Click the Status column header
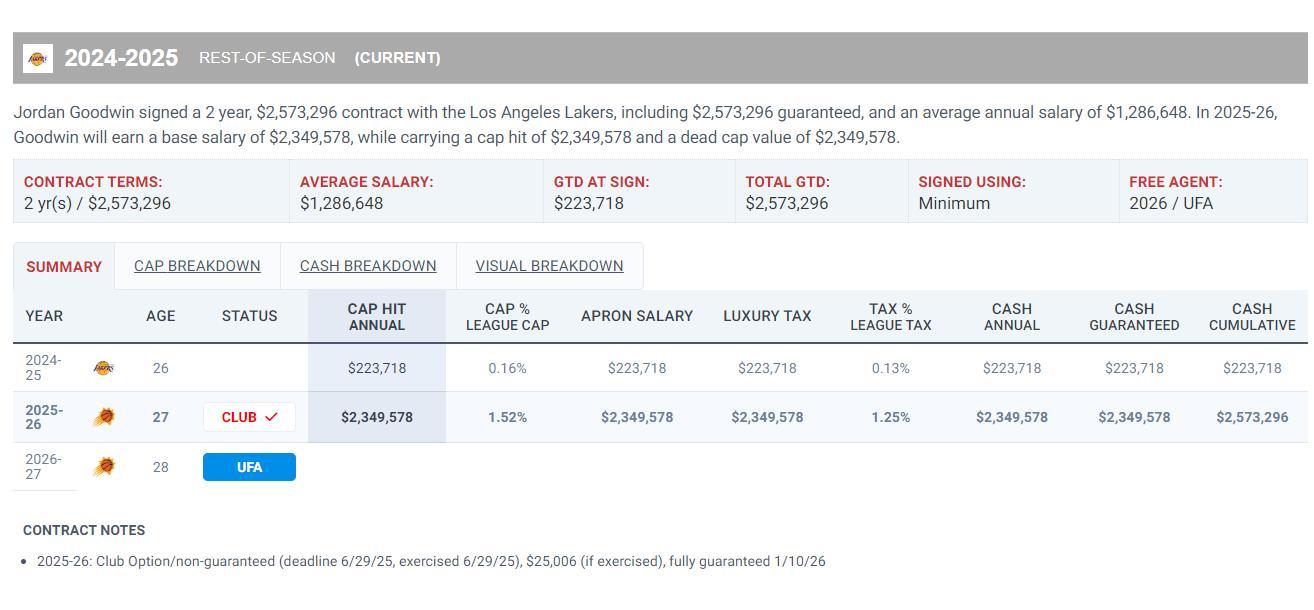Screen dimensions: 1314x610 pos(249,316)
